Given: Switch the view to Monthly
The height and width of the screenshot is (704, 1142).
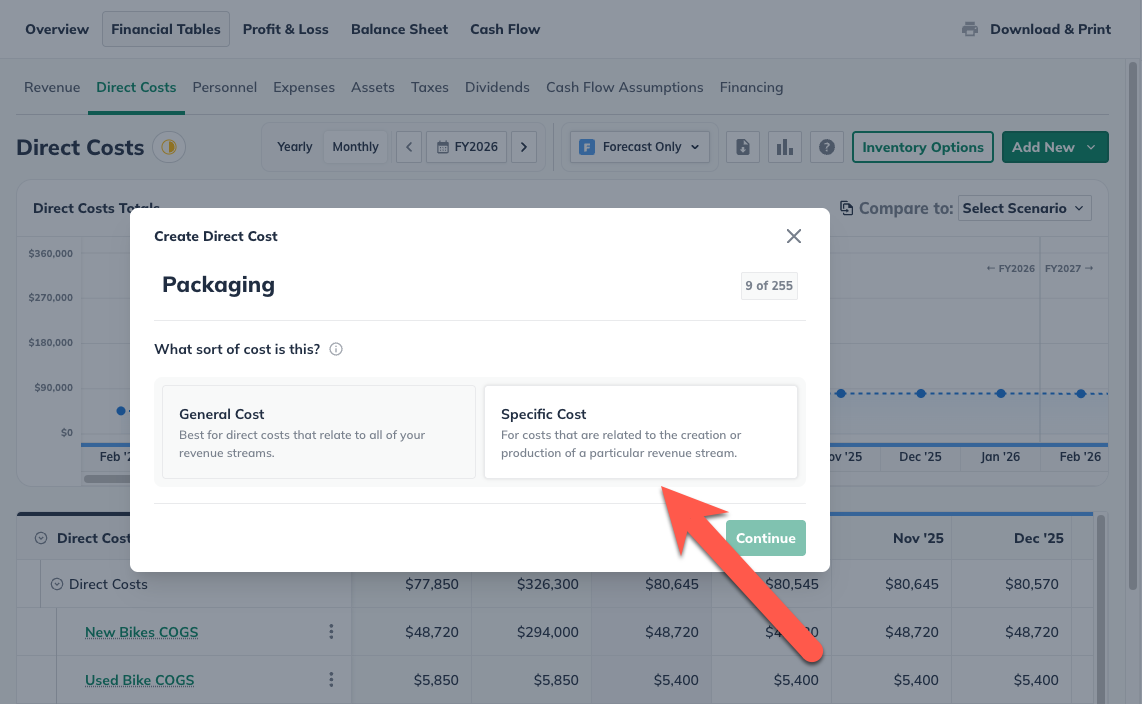Looking at the screenshot, I should click(355, 146).
